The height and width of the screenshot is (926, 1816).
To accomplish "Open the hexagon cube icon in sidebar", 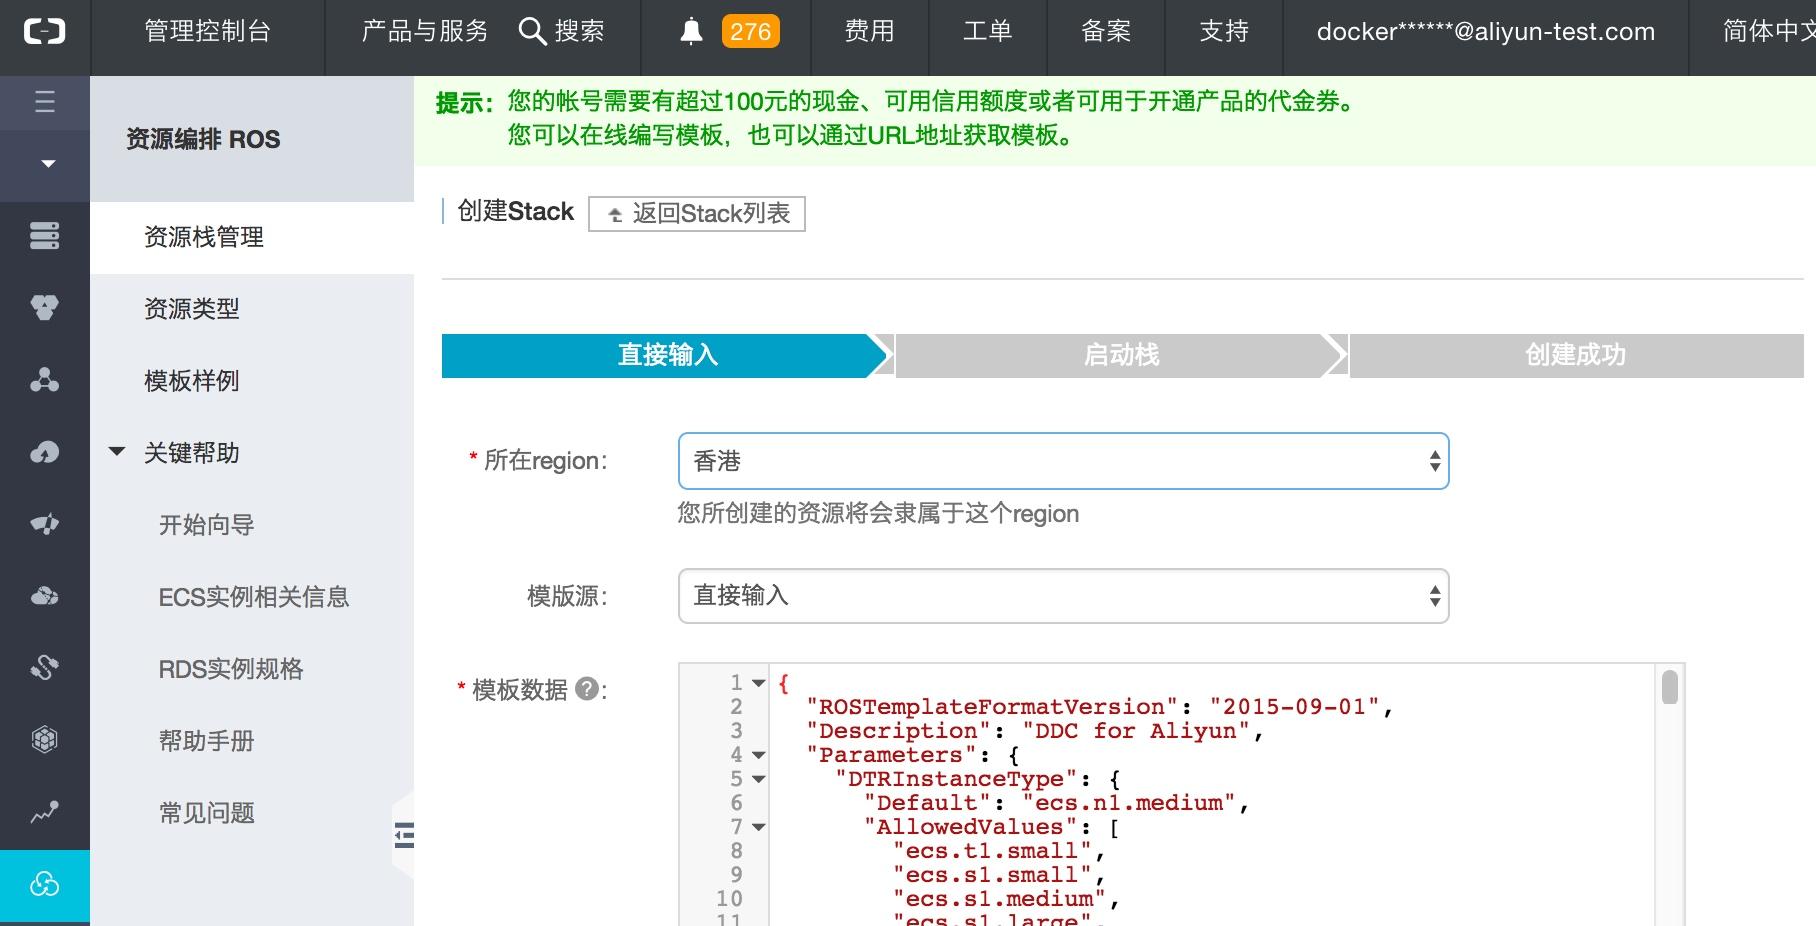I will coord(45,740).
